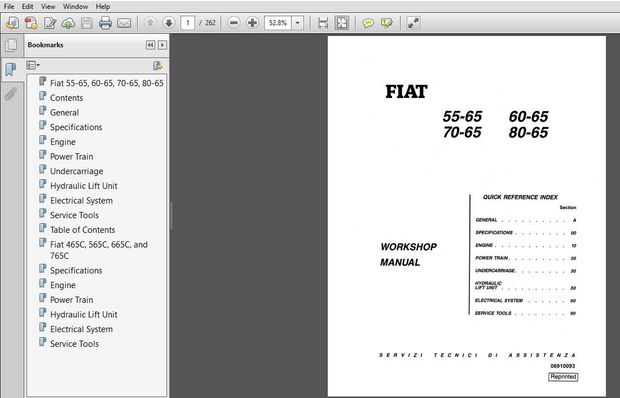Open the bookmarks options menu dropdown
Viewport: 620px width, 398px height.
coord(33,65)
